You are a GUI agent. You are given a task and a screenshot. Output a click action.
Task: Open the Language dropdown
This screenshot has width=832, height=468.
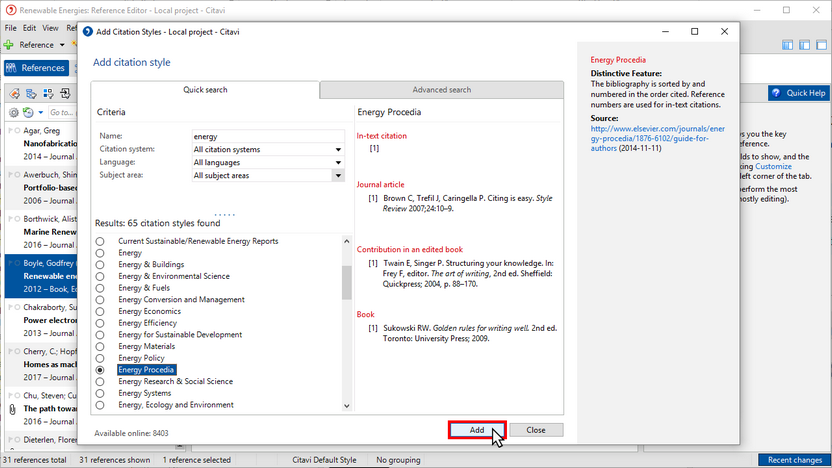268,162
